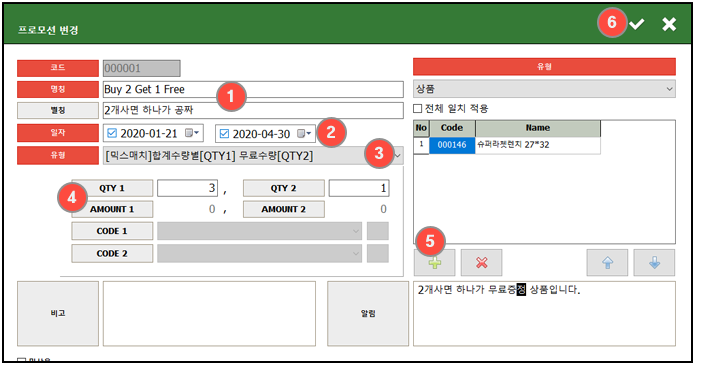Confirm changes with the checkmark icon

pyautogui.click(x=637, y=24)
